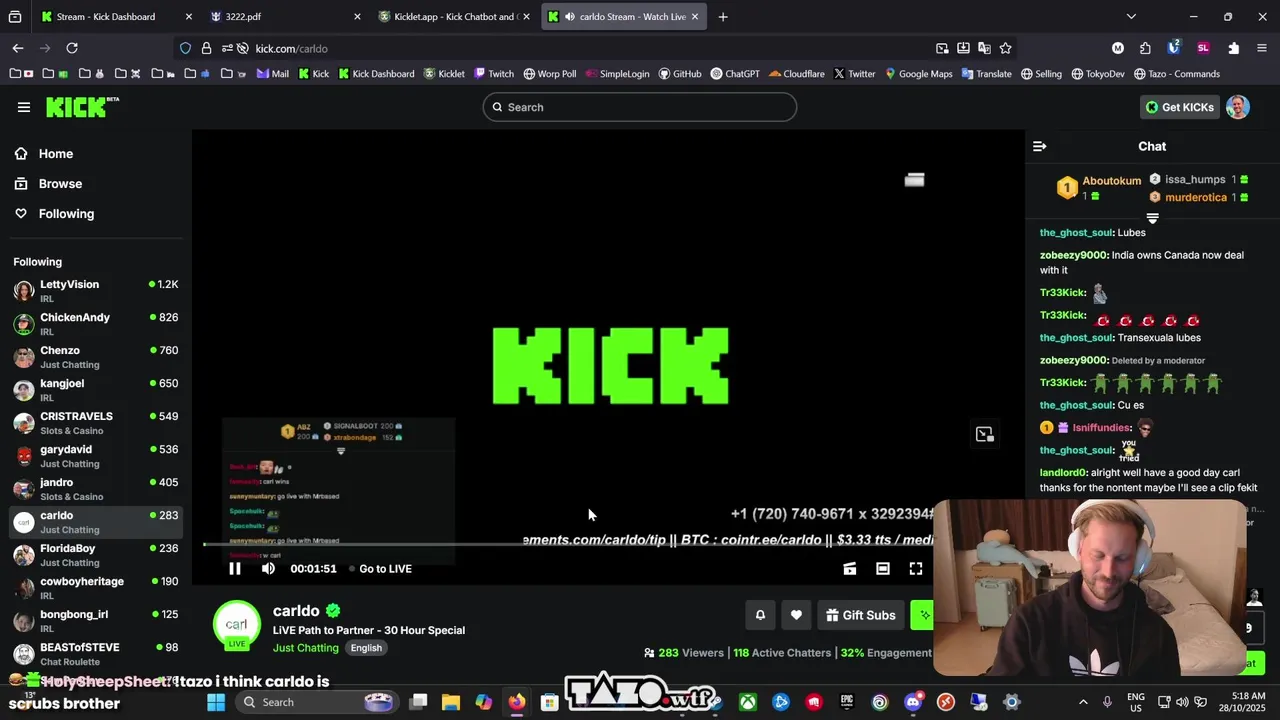Open ChickenAndy channel
1280x720 pixels.
tap(96, 324)
